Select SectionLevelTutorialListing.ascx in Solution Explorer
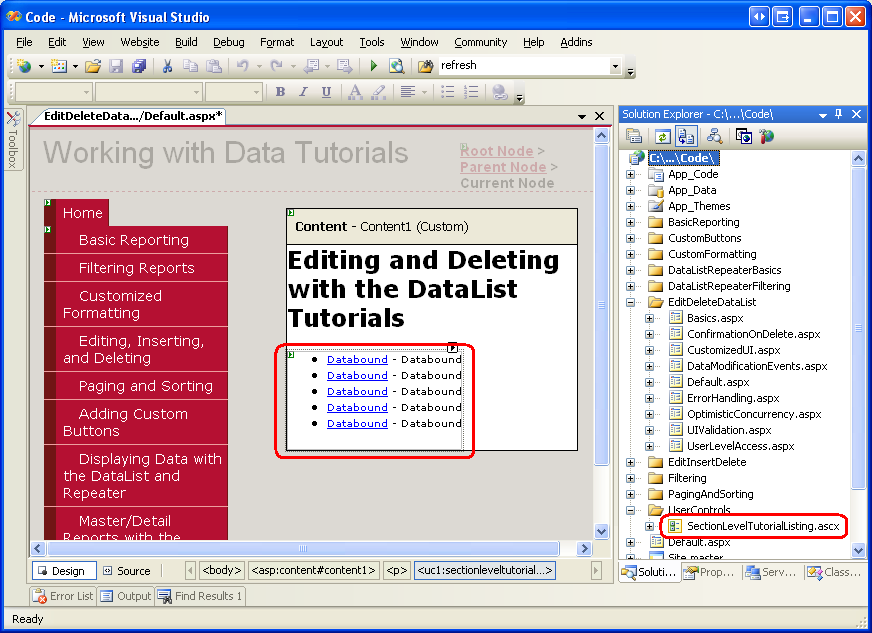 point(764,526)
